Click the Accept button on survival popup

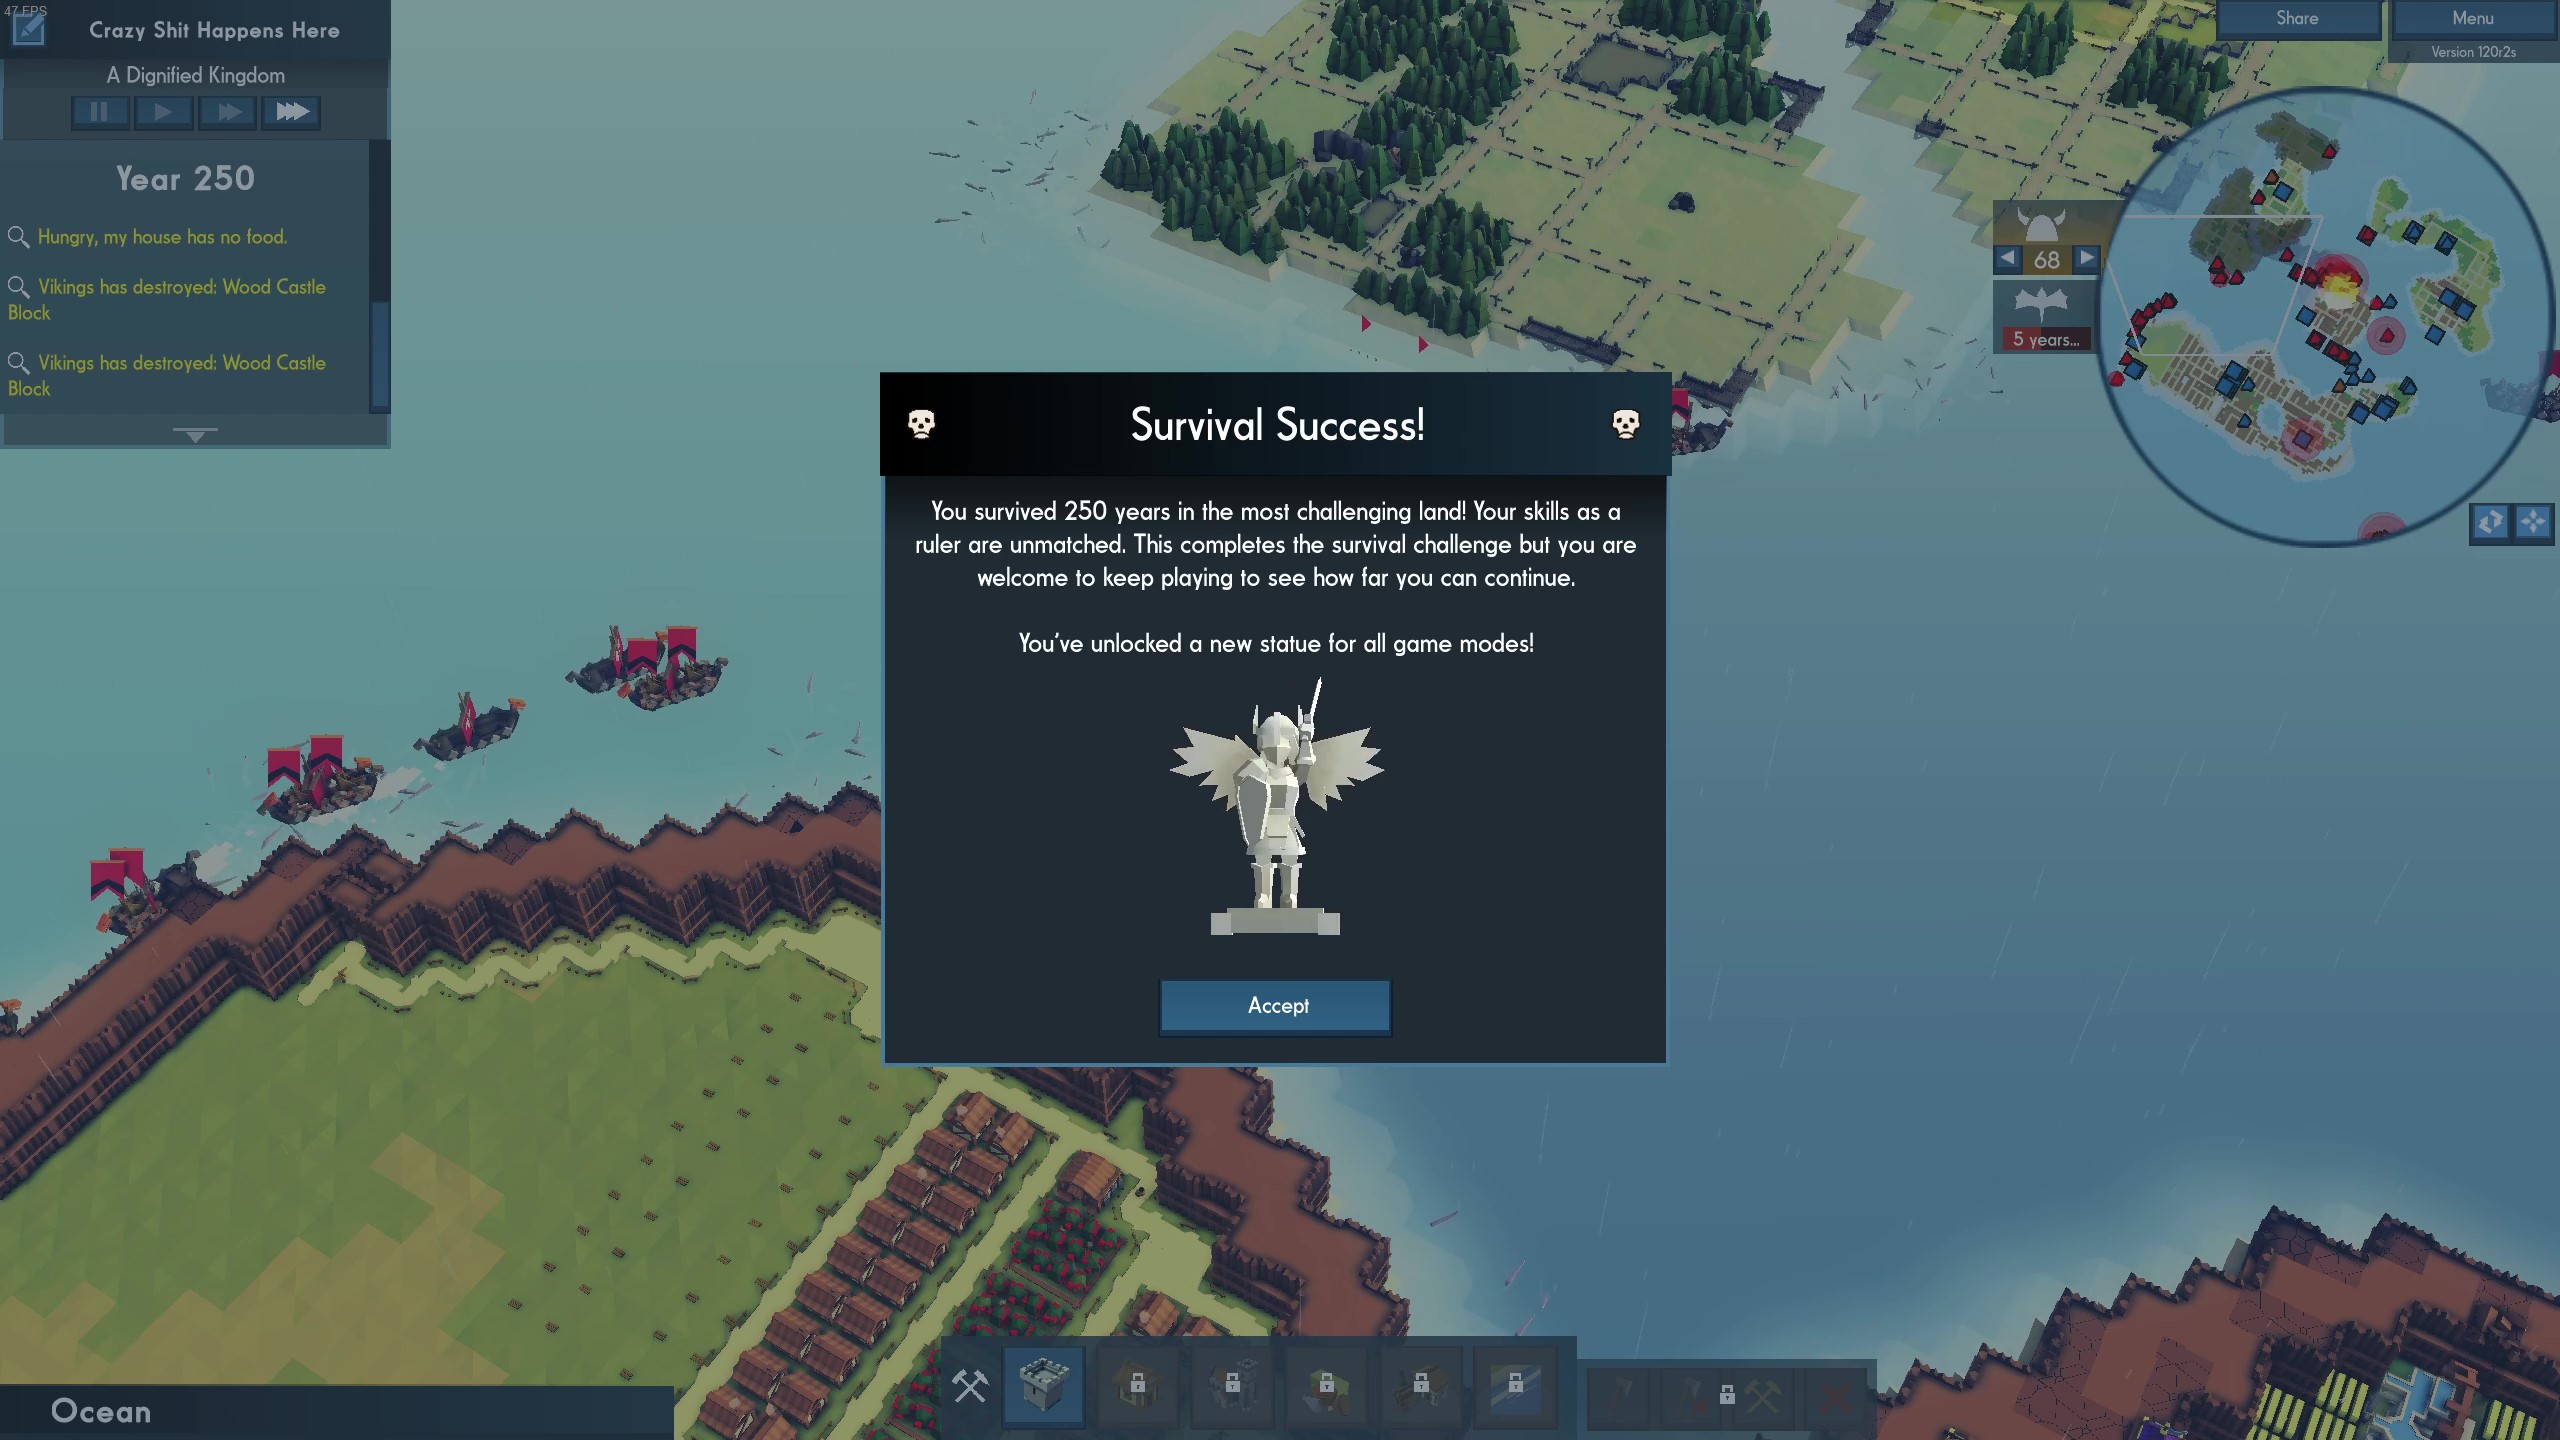coord(1276,1004)
